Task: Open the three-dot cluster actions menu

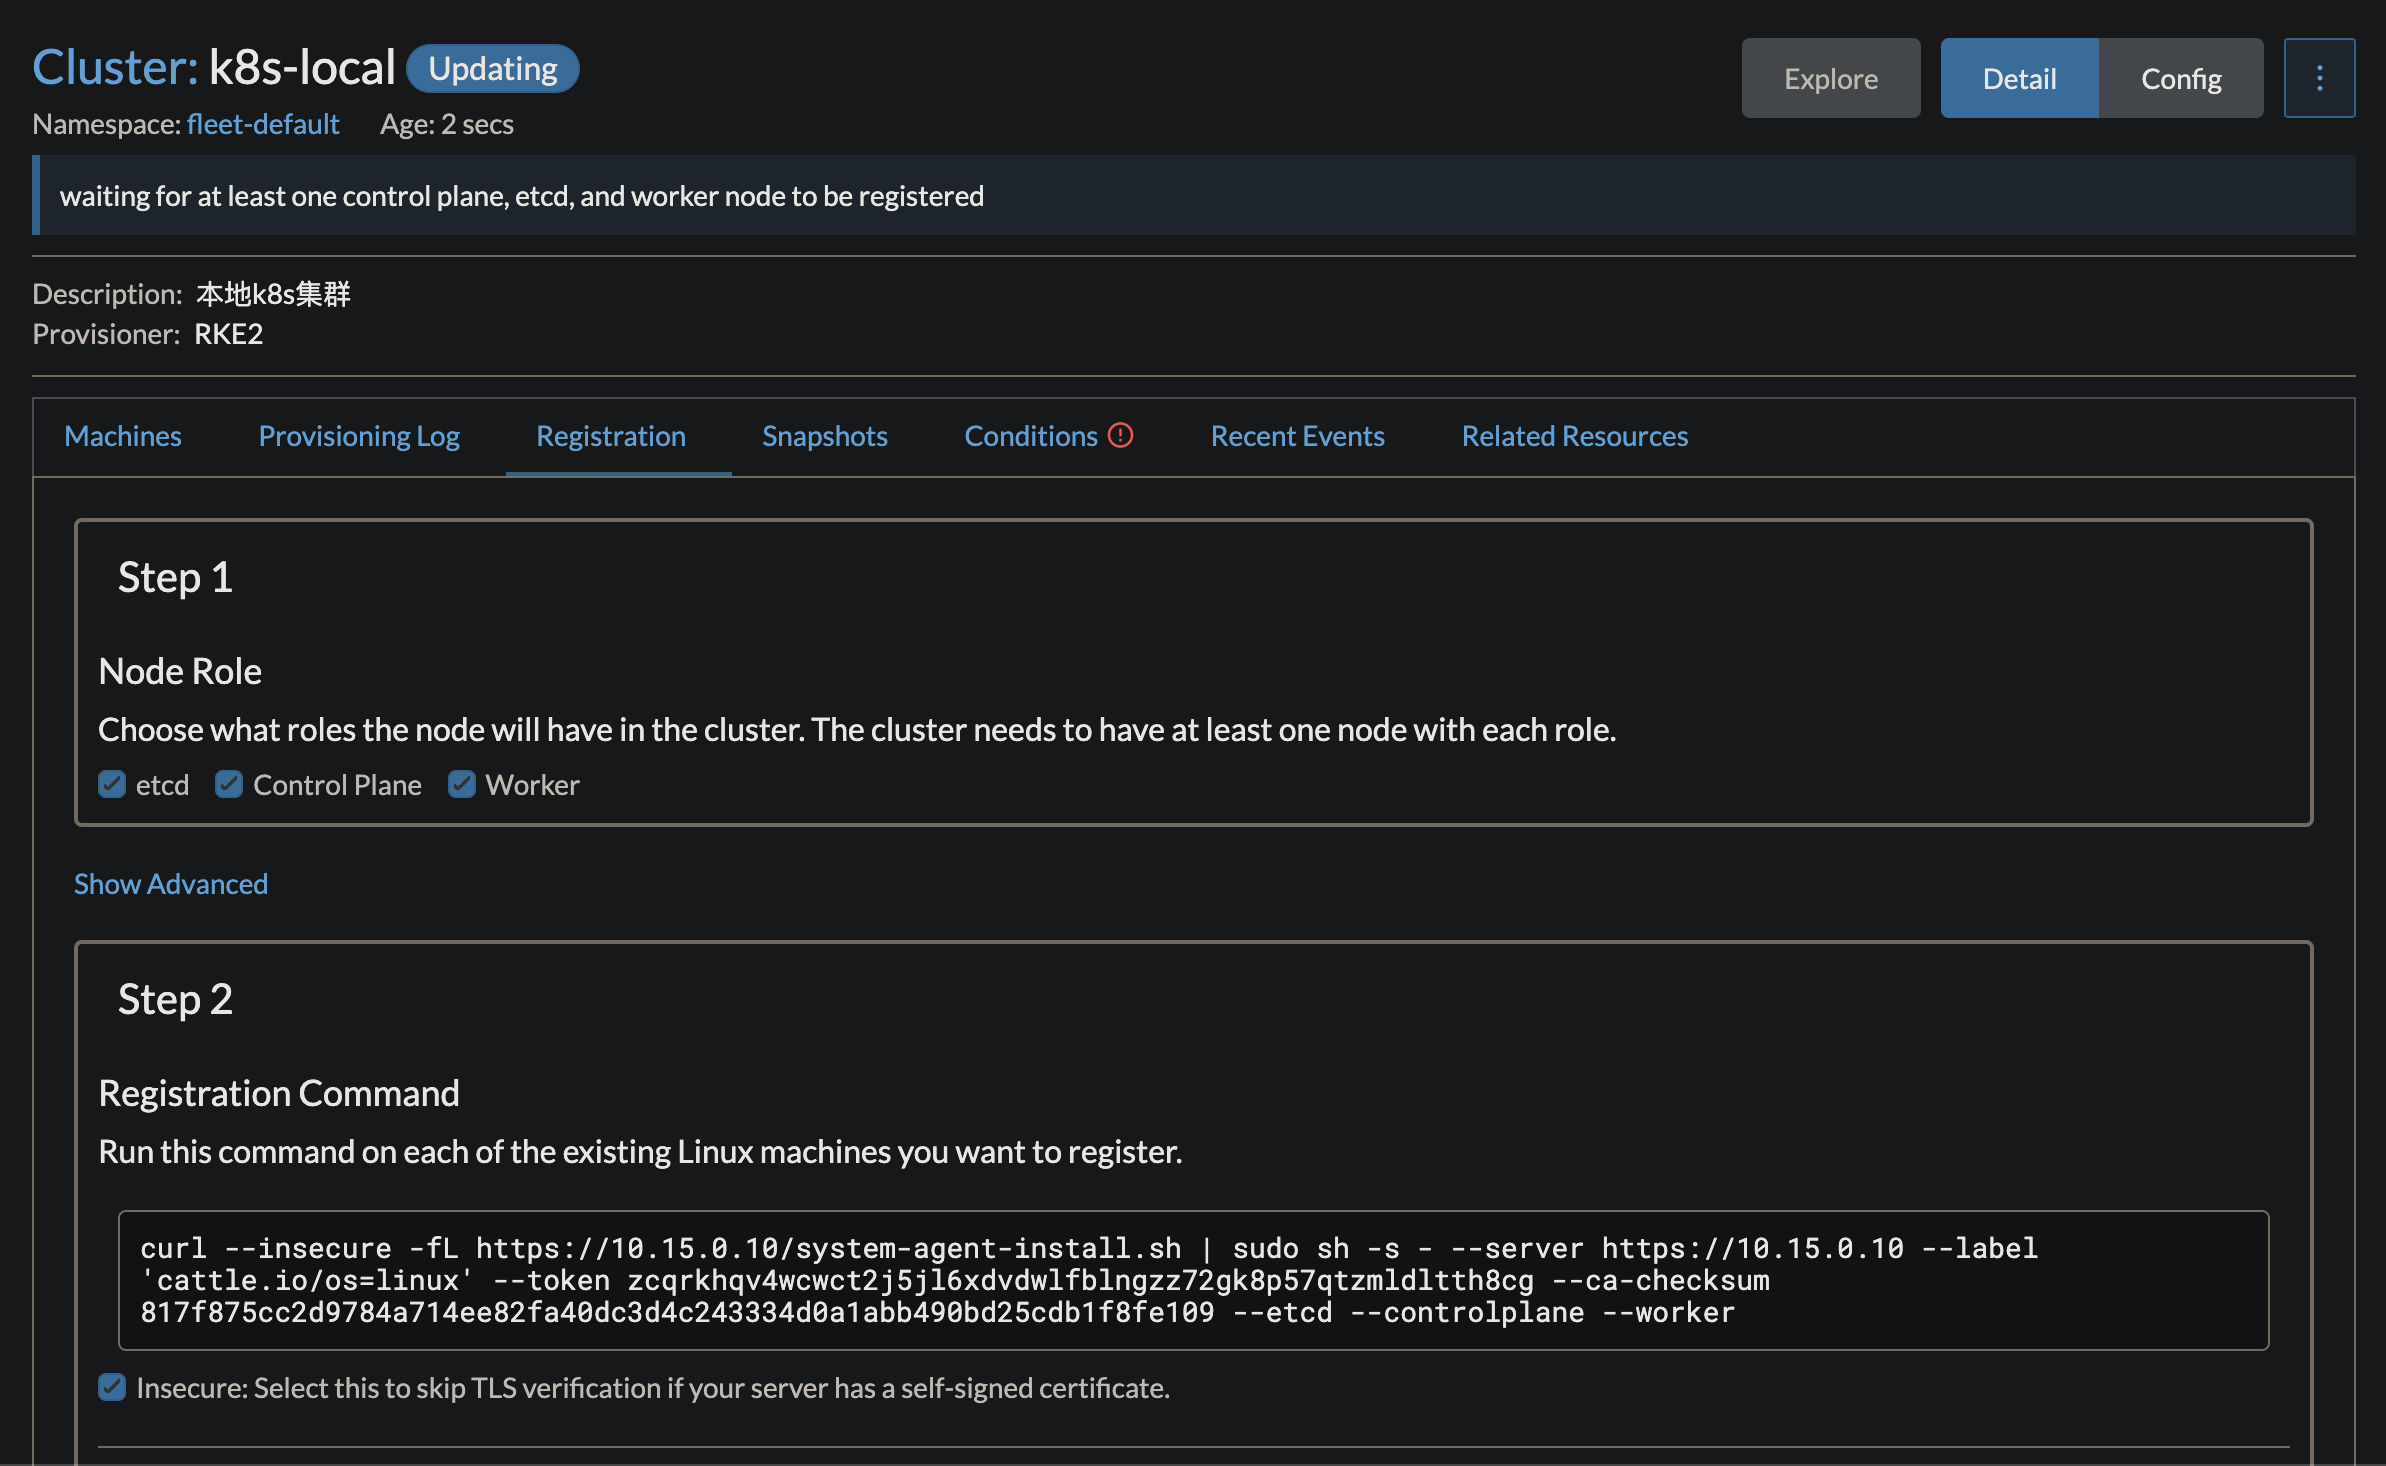Action: pyautogui.click(x=2319, y=78)
